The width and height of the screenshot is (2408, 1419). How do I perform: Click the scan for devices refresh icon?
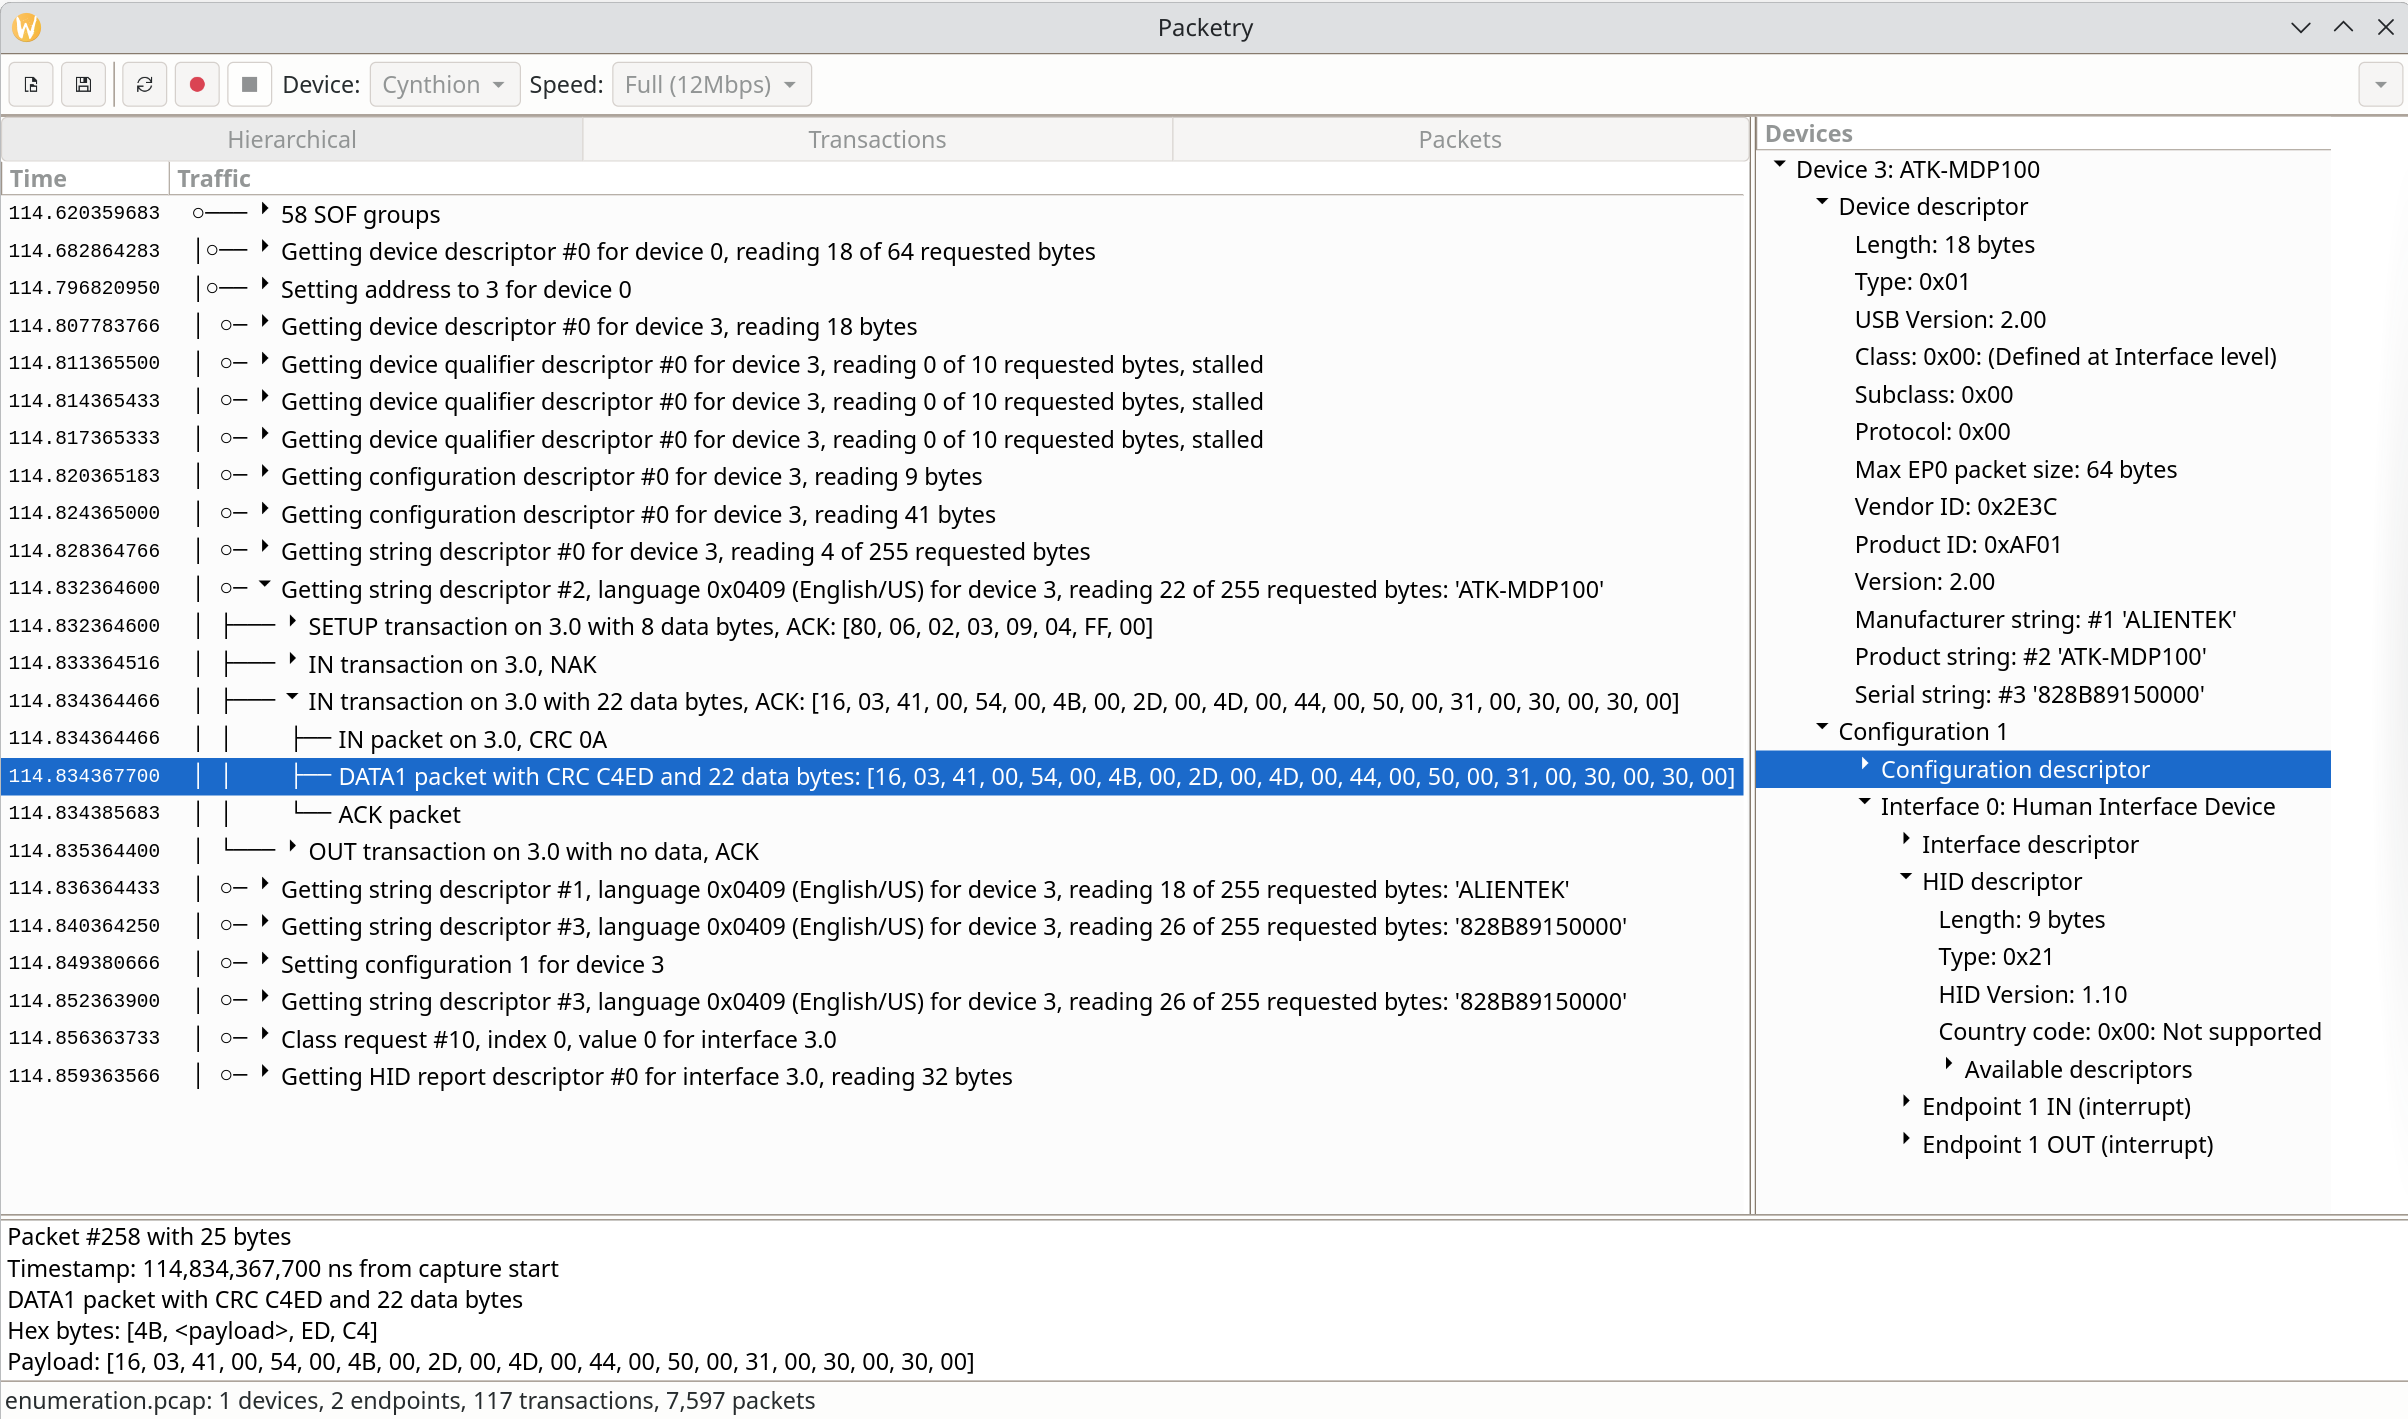tap(145, 85)
